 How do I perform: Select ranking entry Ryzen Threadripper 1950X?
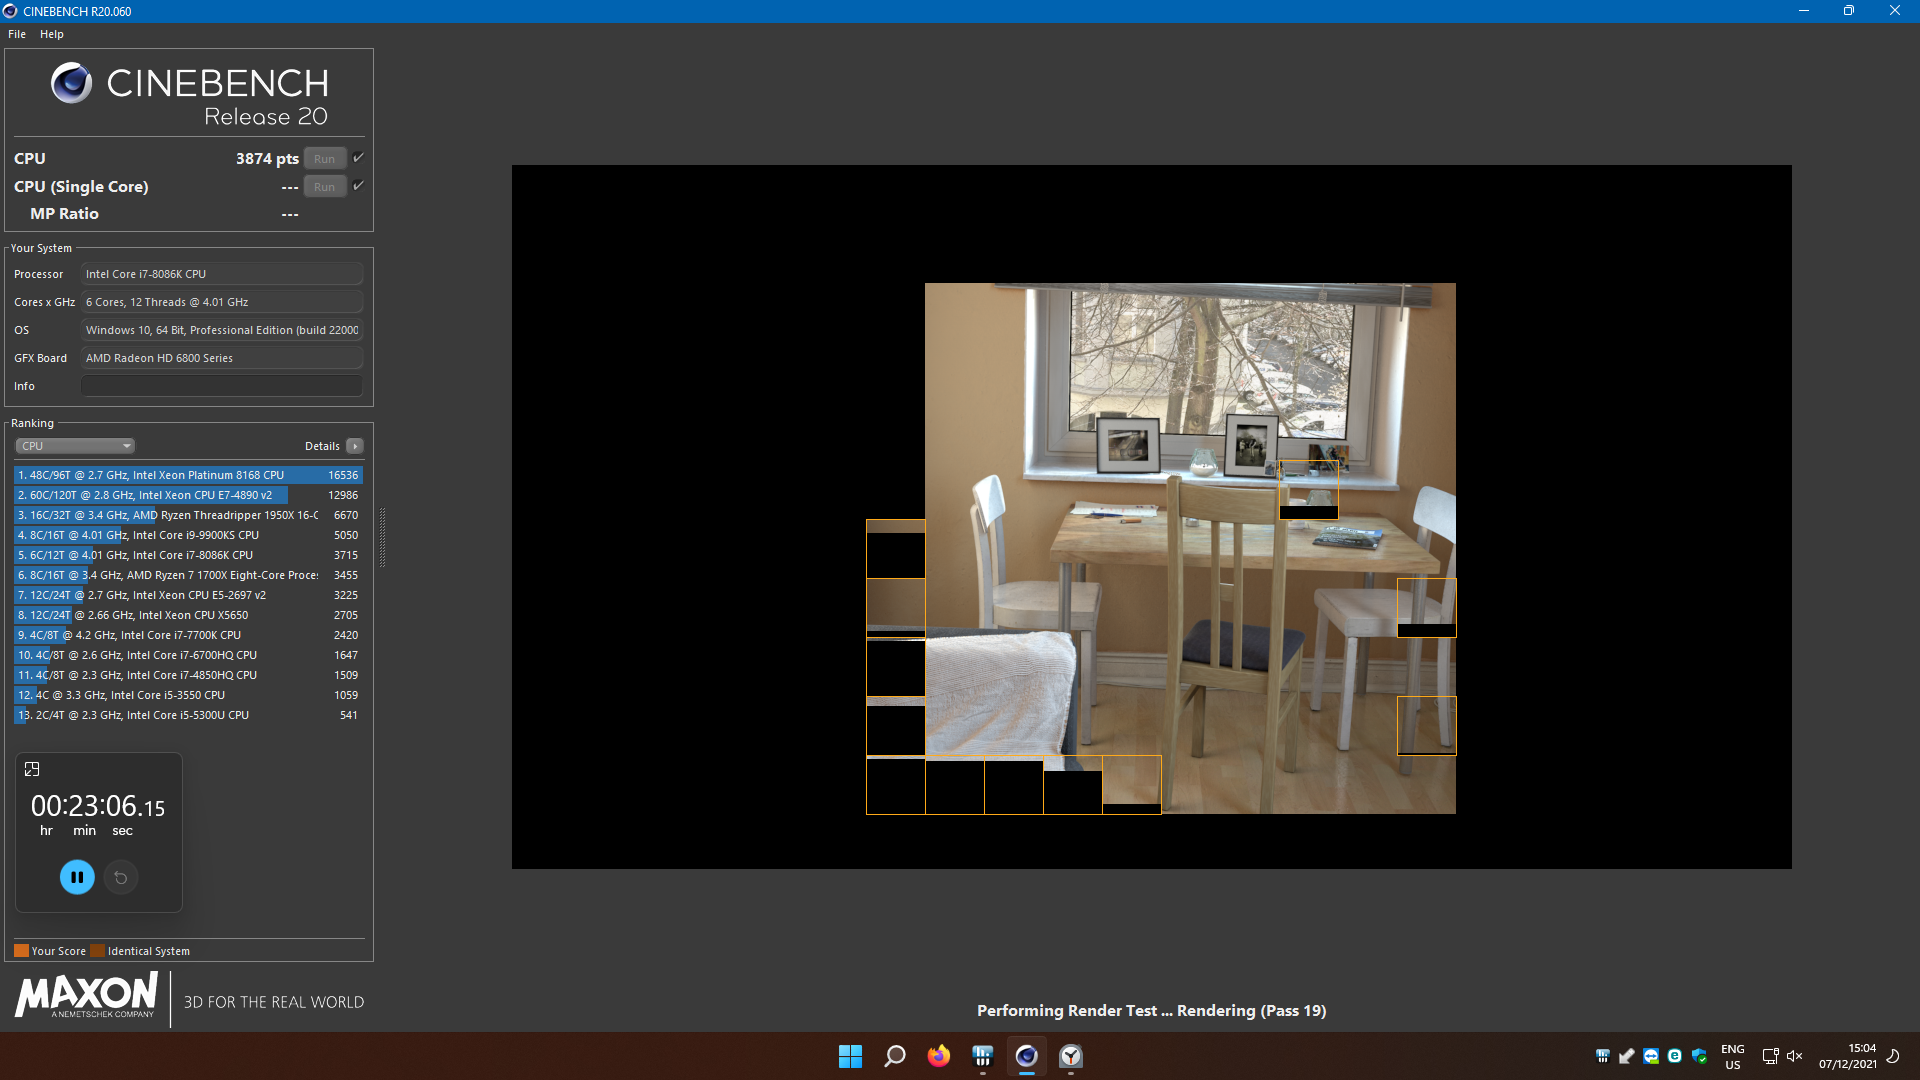point(188,515)
